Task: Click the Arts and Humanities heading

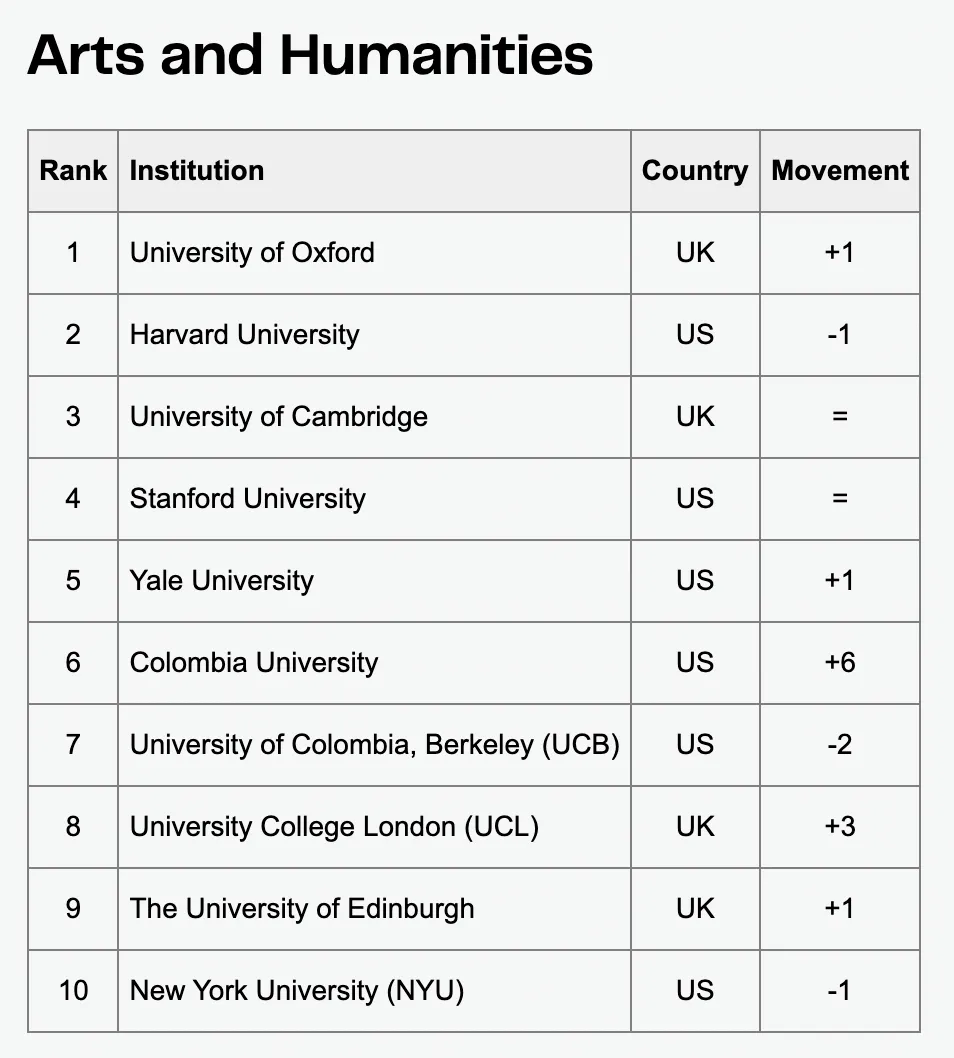Action: click(x=310, y=54)
